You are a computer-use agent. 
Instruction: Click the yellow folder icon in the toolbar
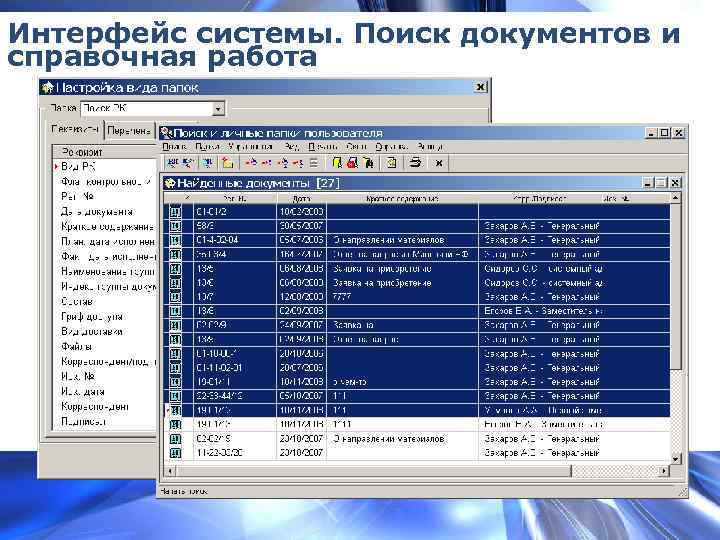pyautogui.click(x=227, y=163)
